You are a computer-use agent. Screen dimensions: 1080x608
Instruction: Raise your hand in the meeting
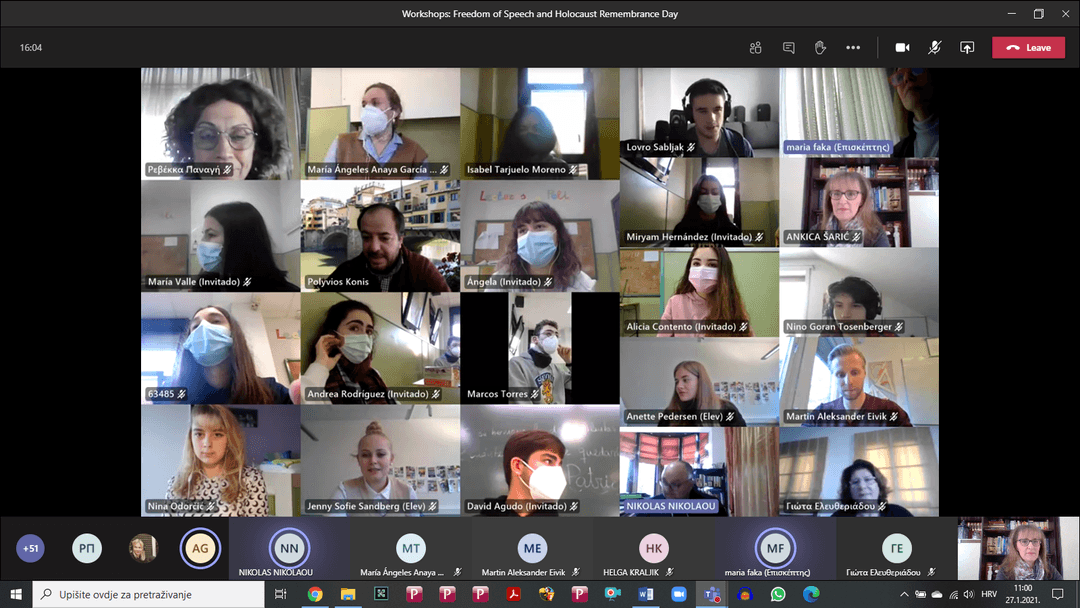pyautogui.click(x=820, y=48)
